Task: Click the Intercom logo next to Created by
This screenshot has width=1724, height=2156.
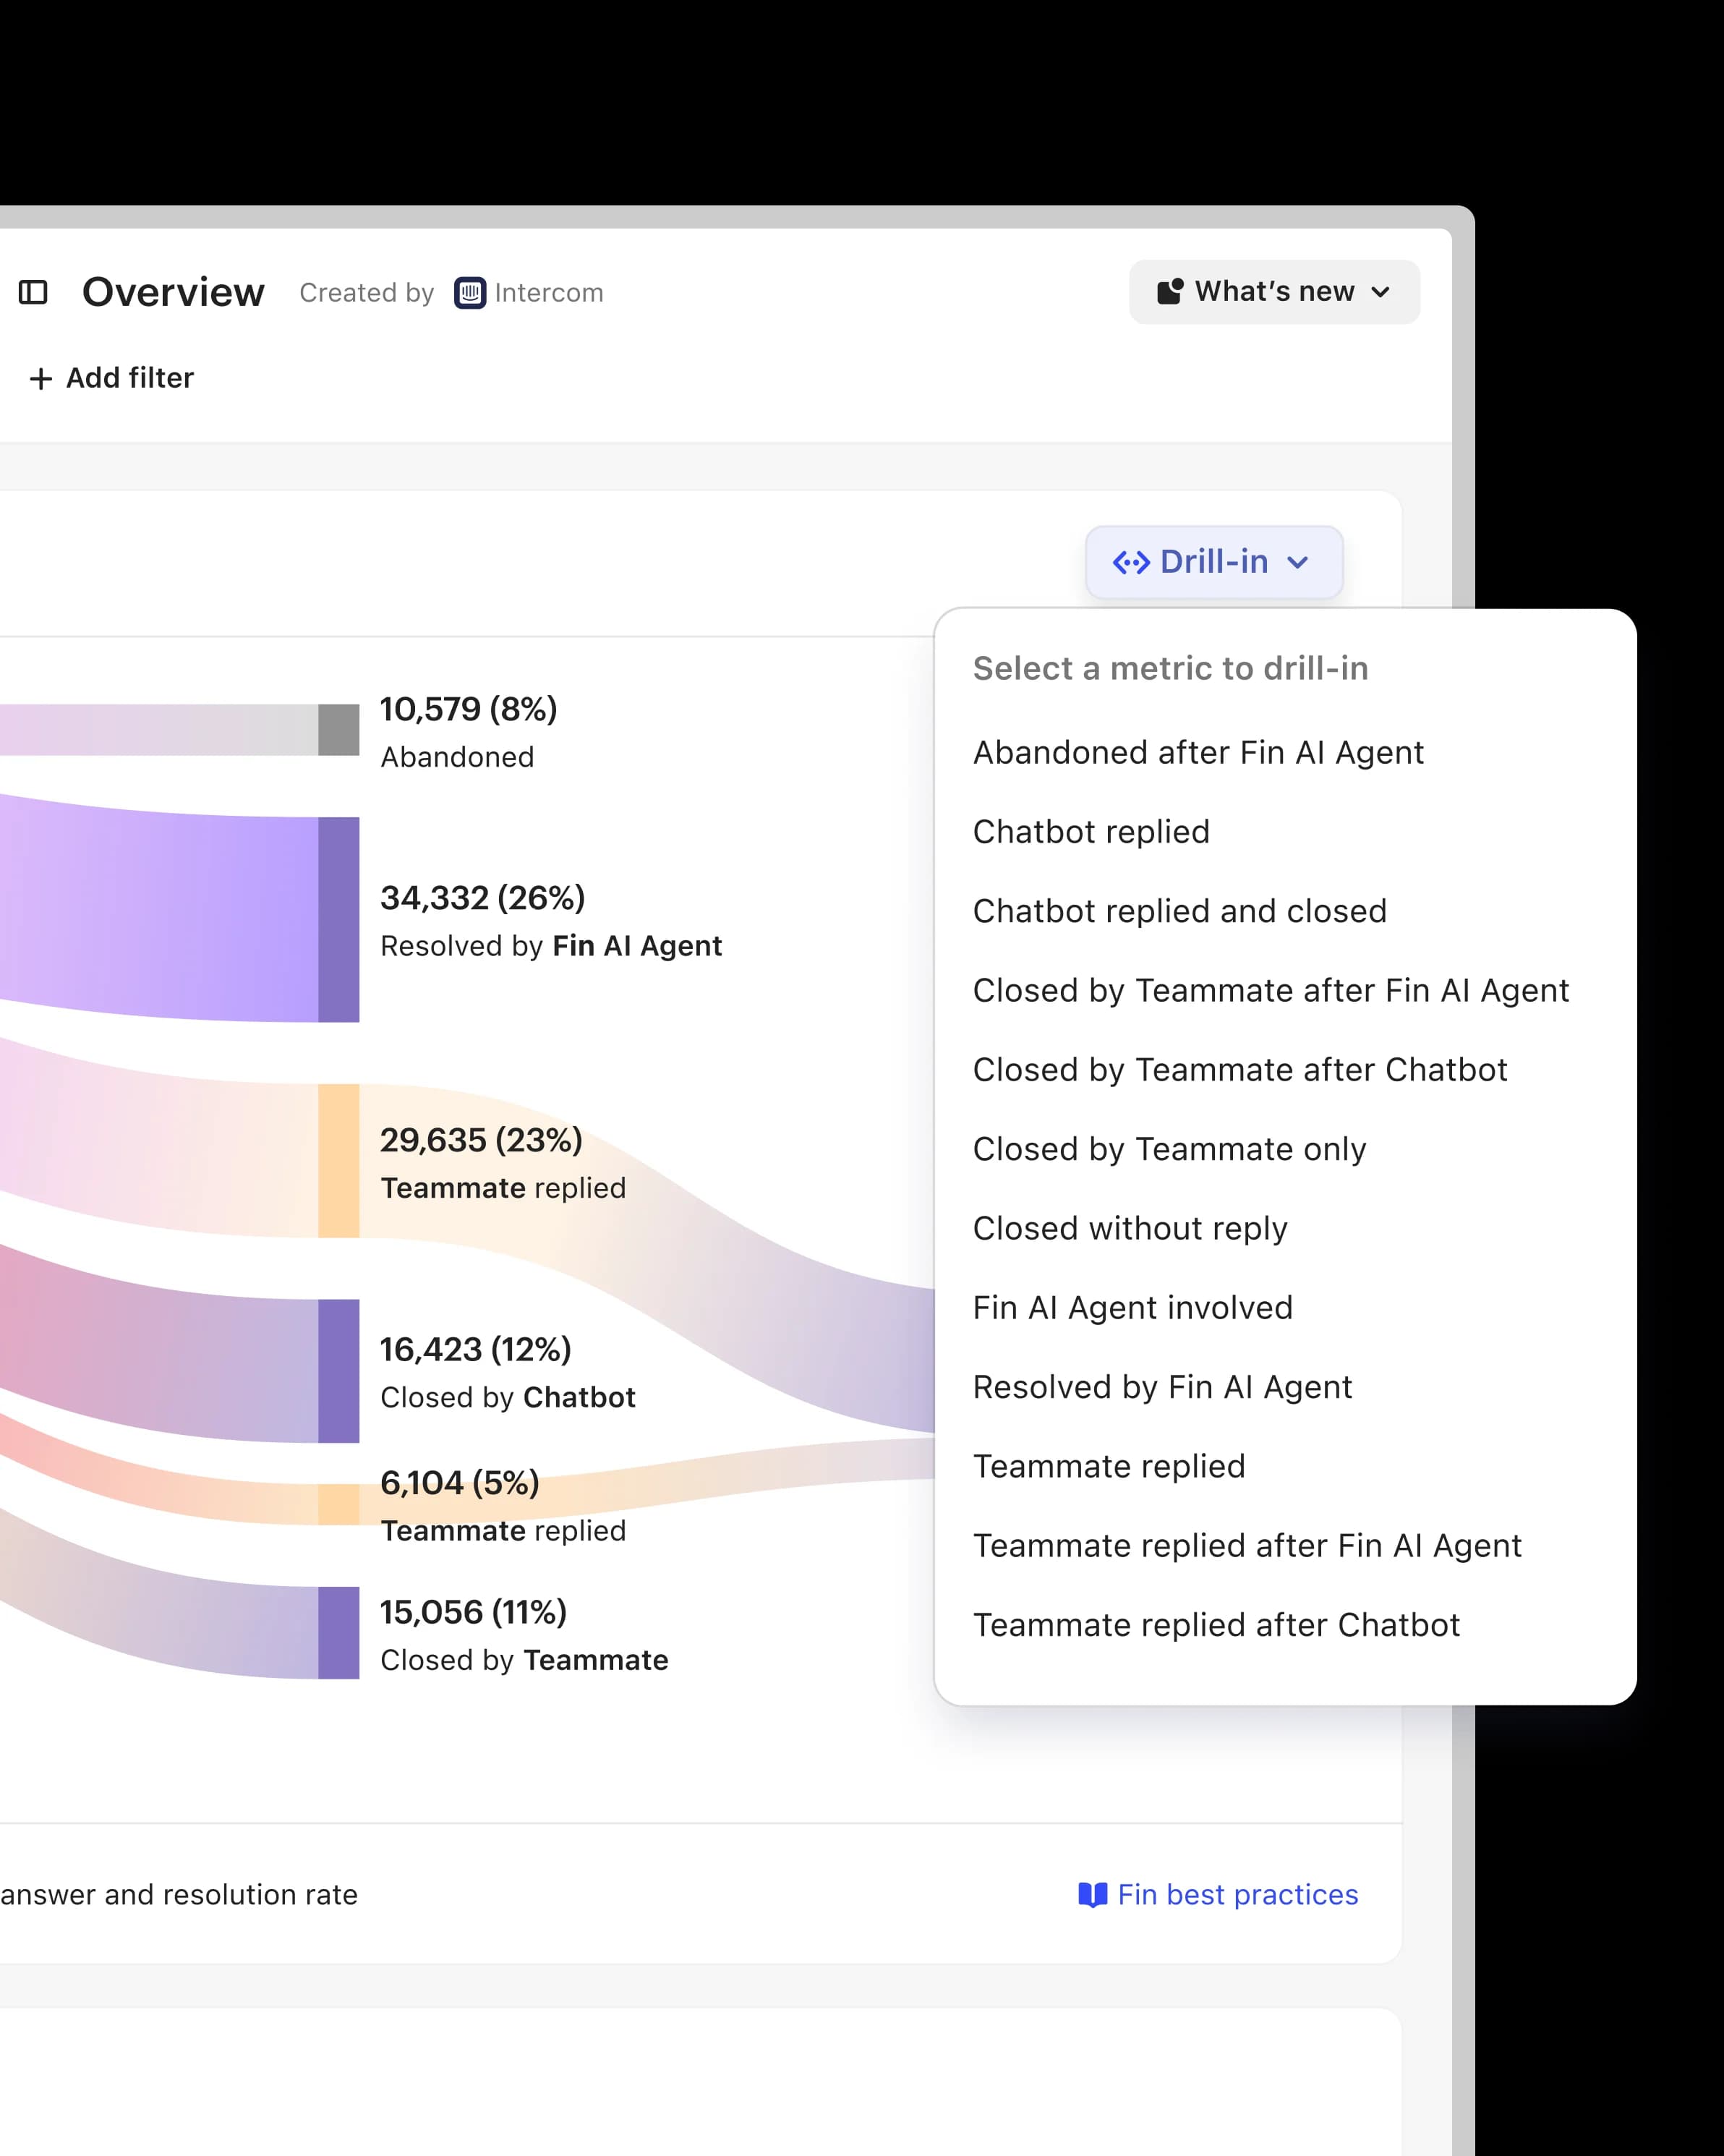Action: click(x=471, y=292)
